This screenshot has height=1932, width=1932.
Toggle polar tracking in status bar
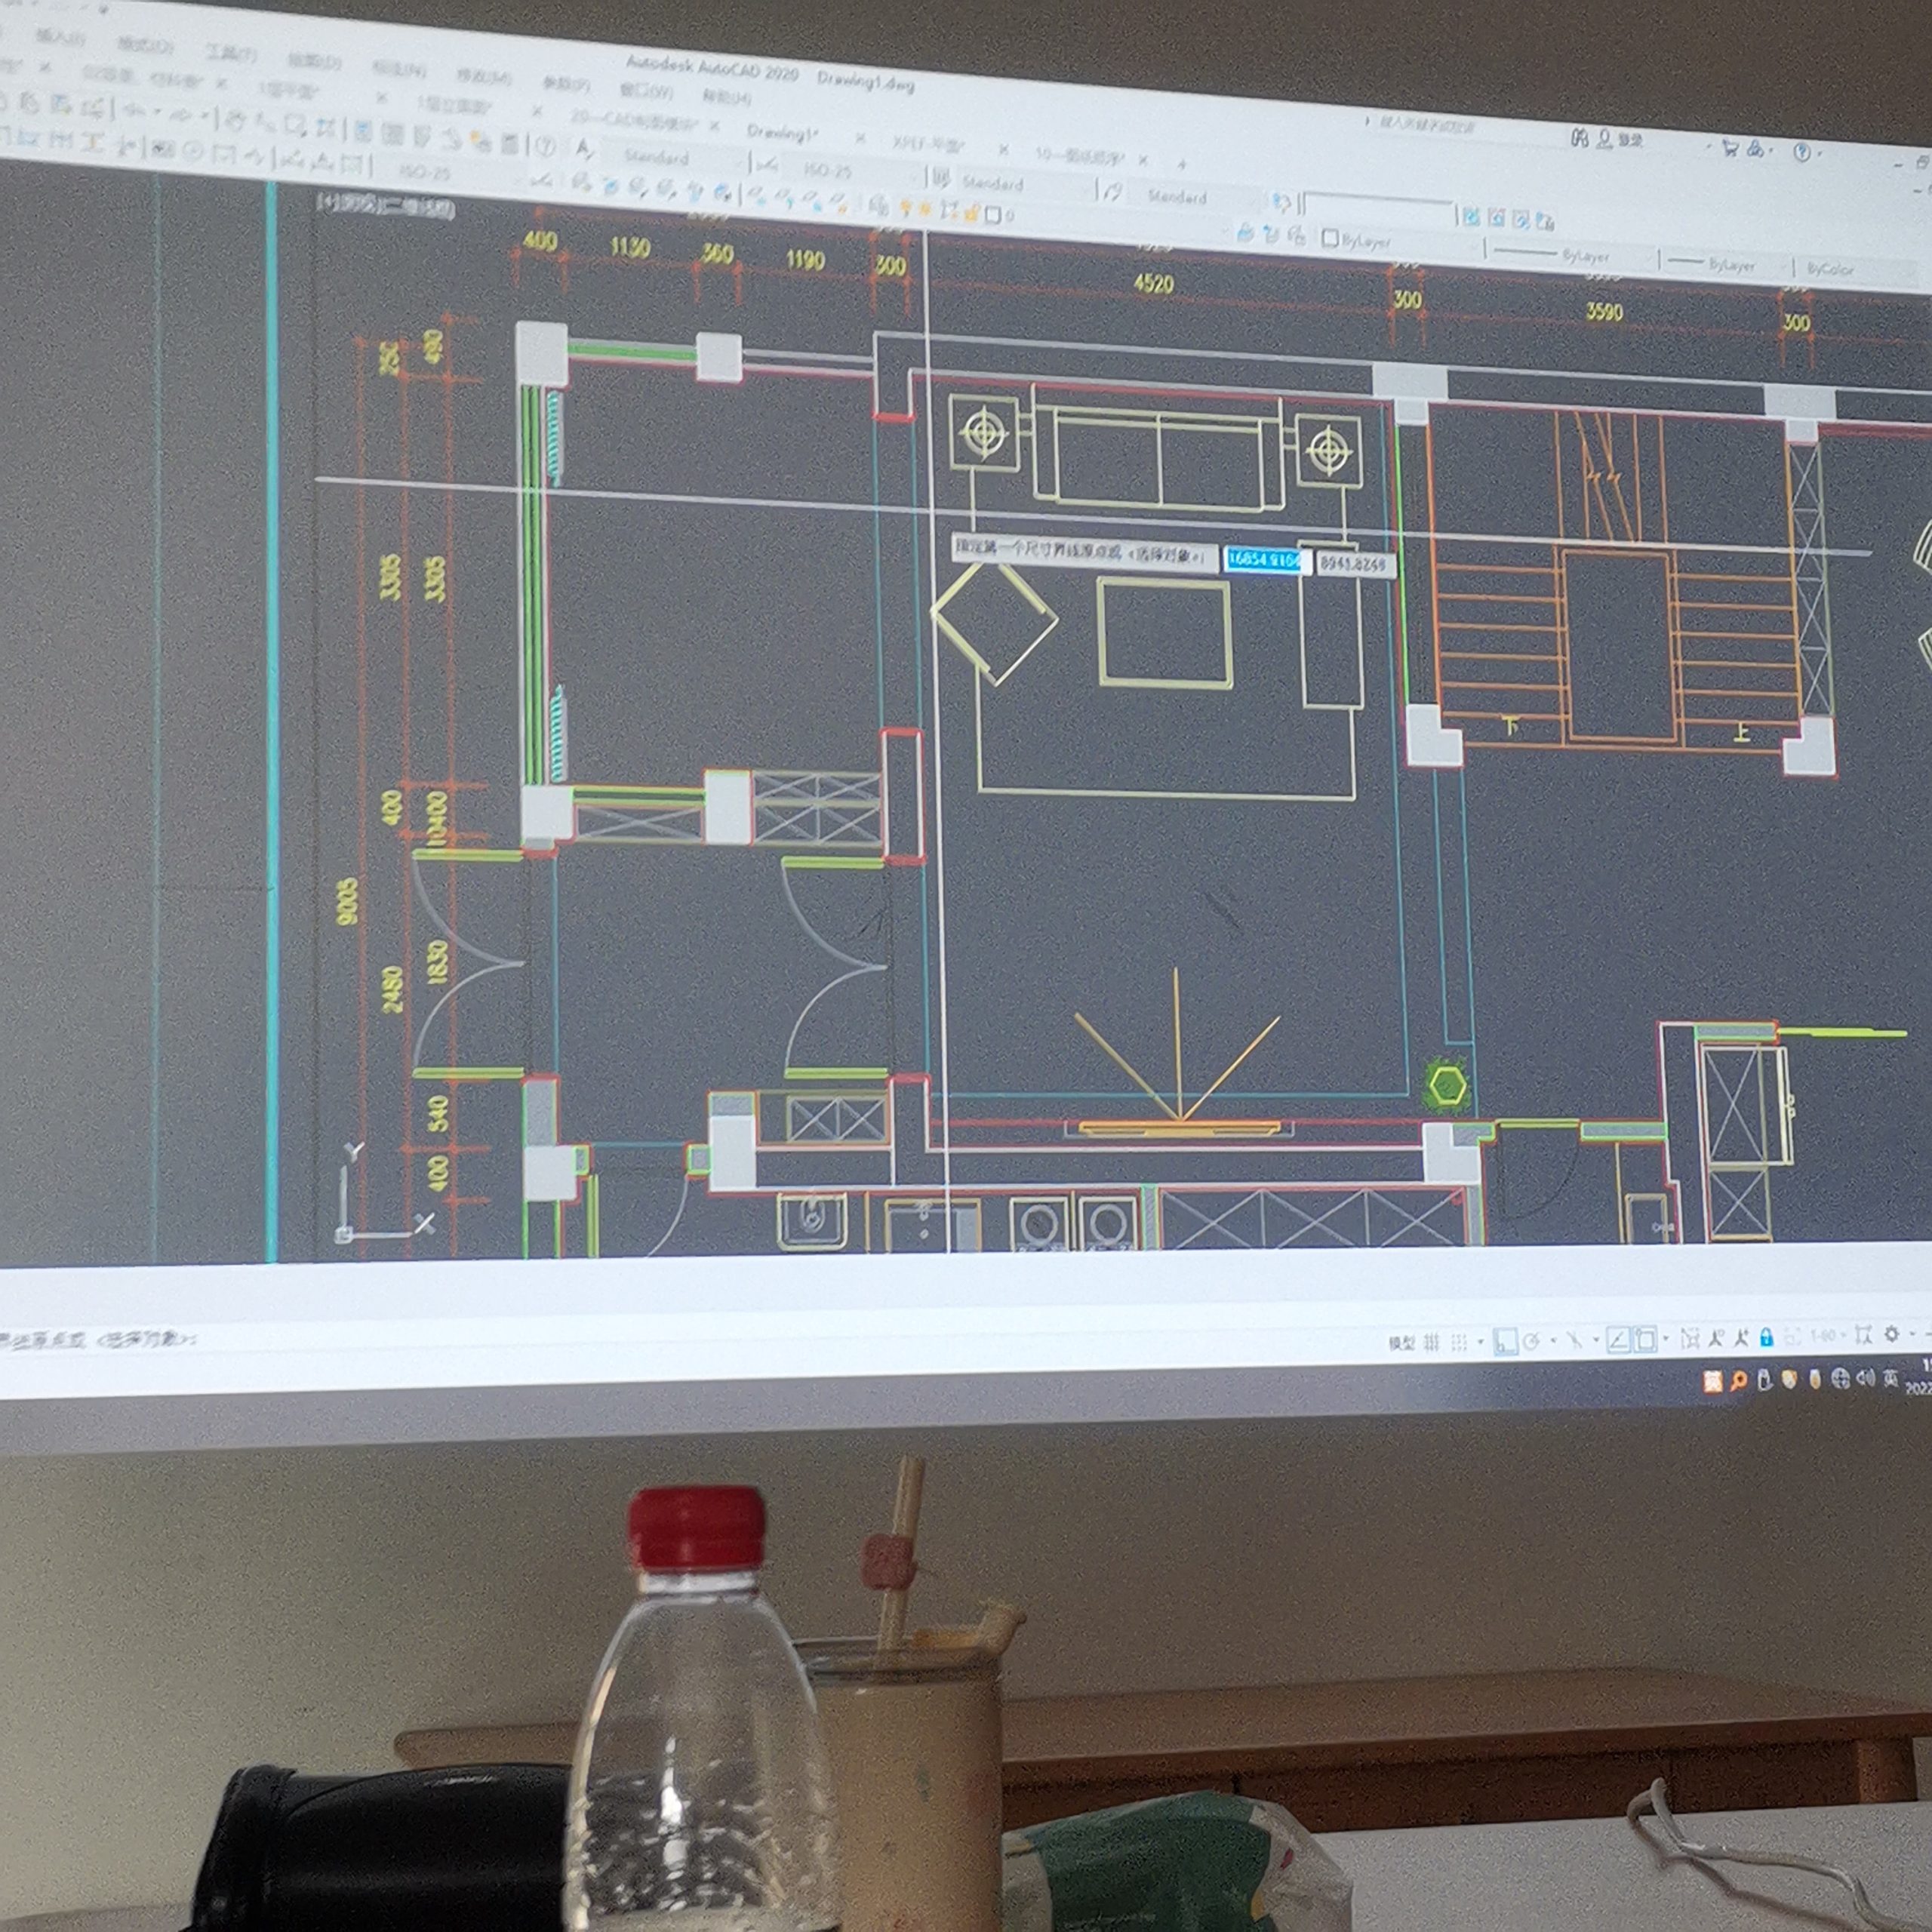tap(1531, 1342)
